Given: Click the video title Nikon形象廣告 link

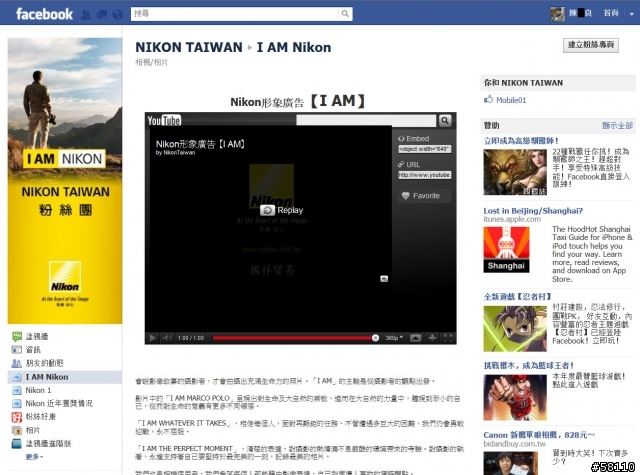Looking at the screenshot, I should click(200, 144).
